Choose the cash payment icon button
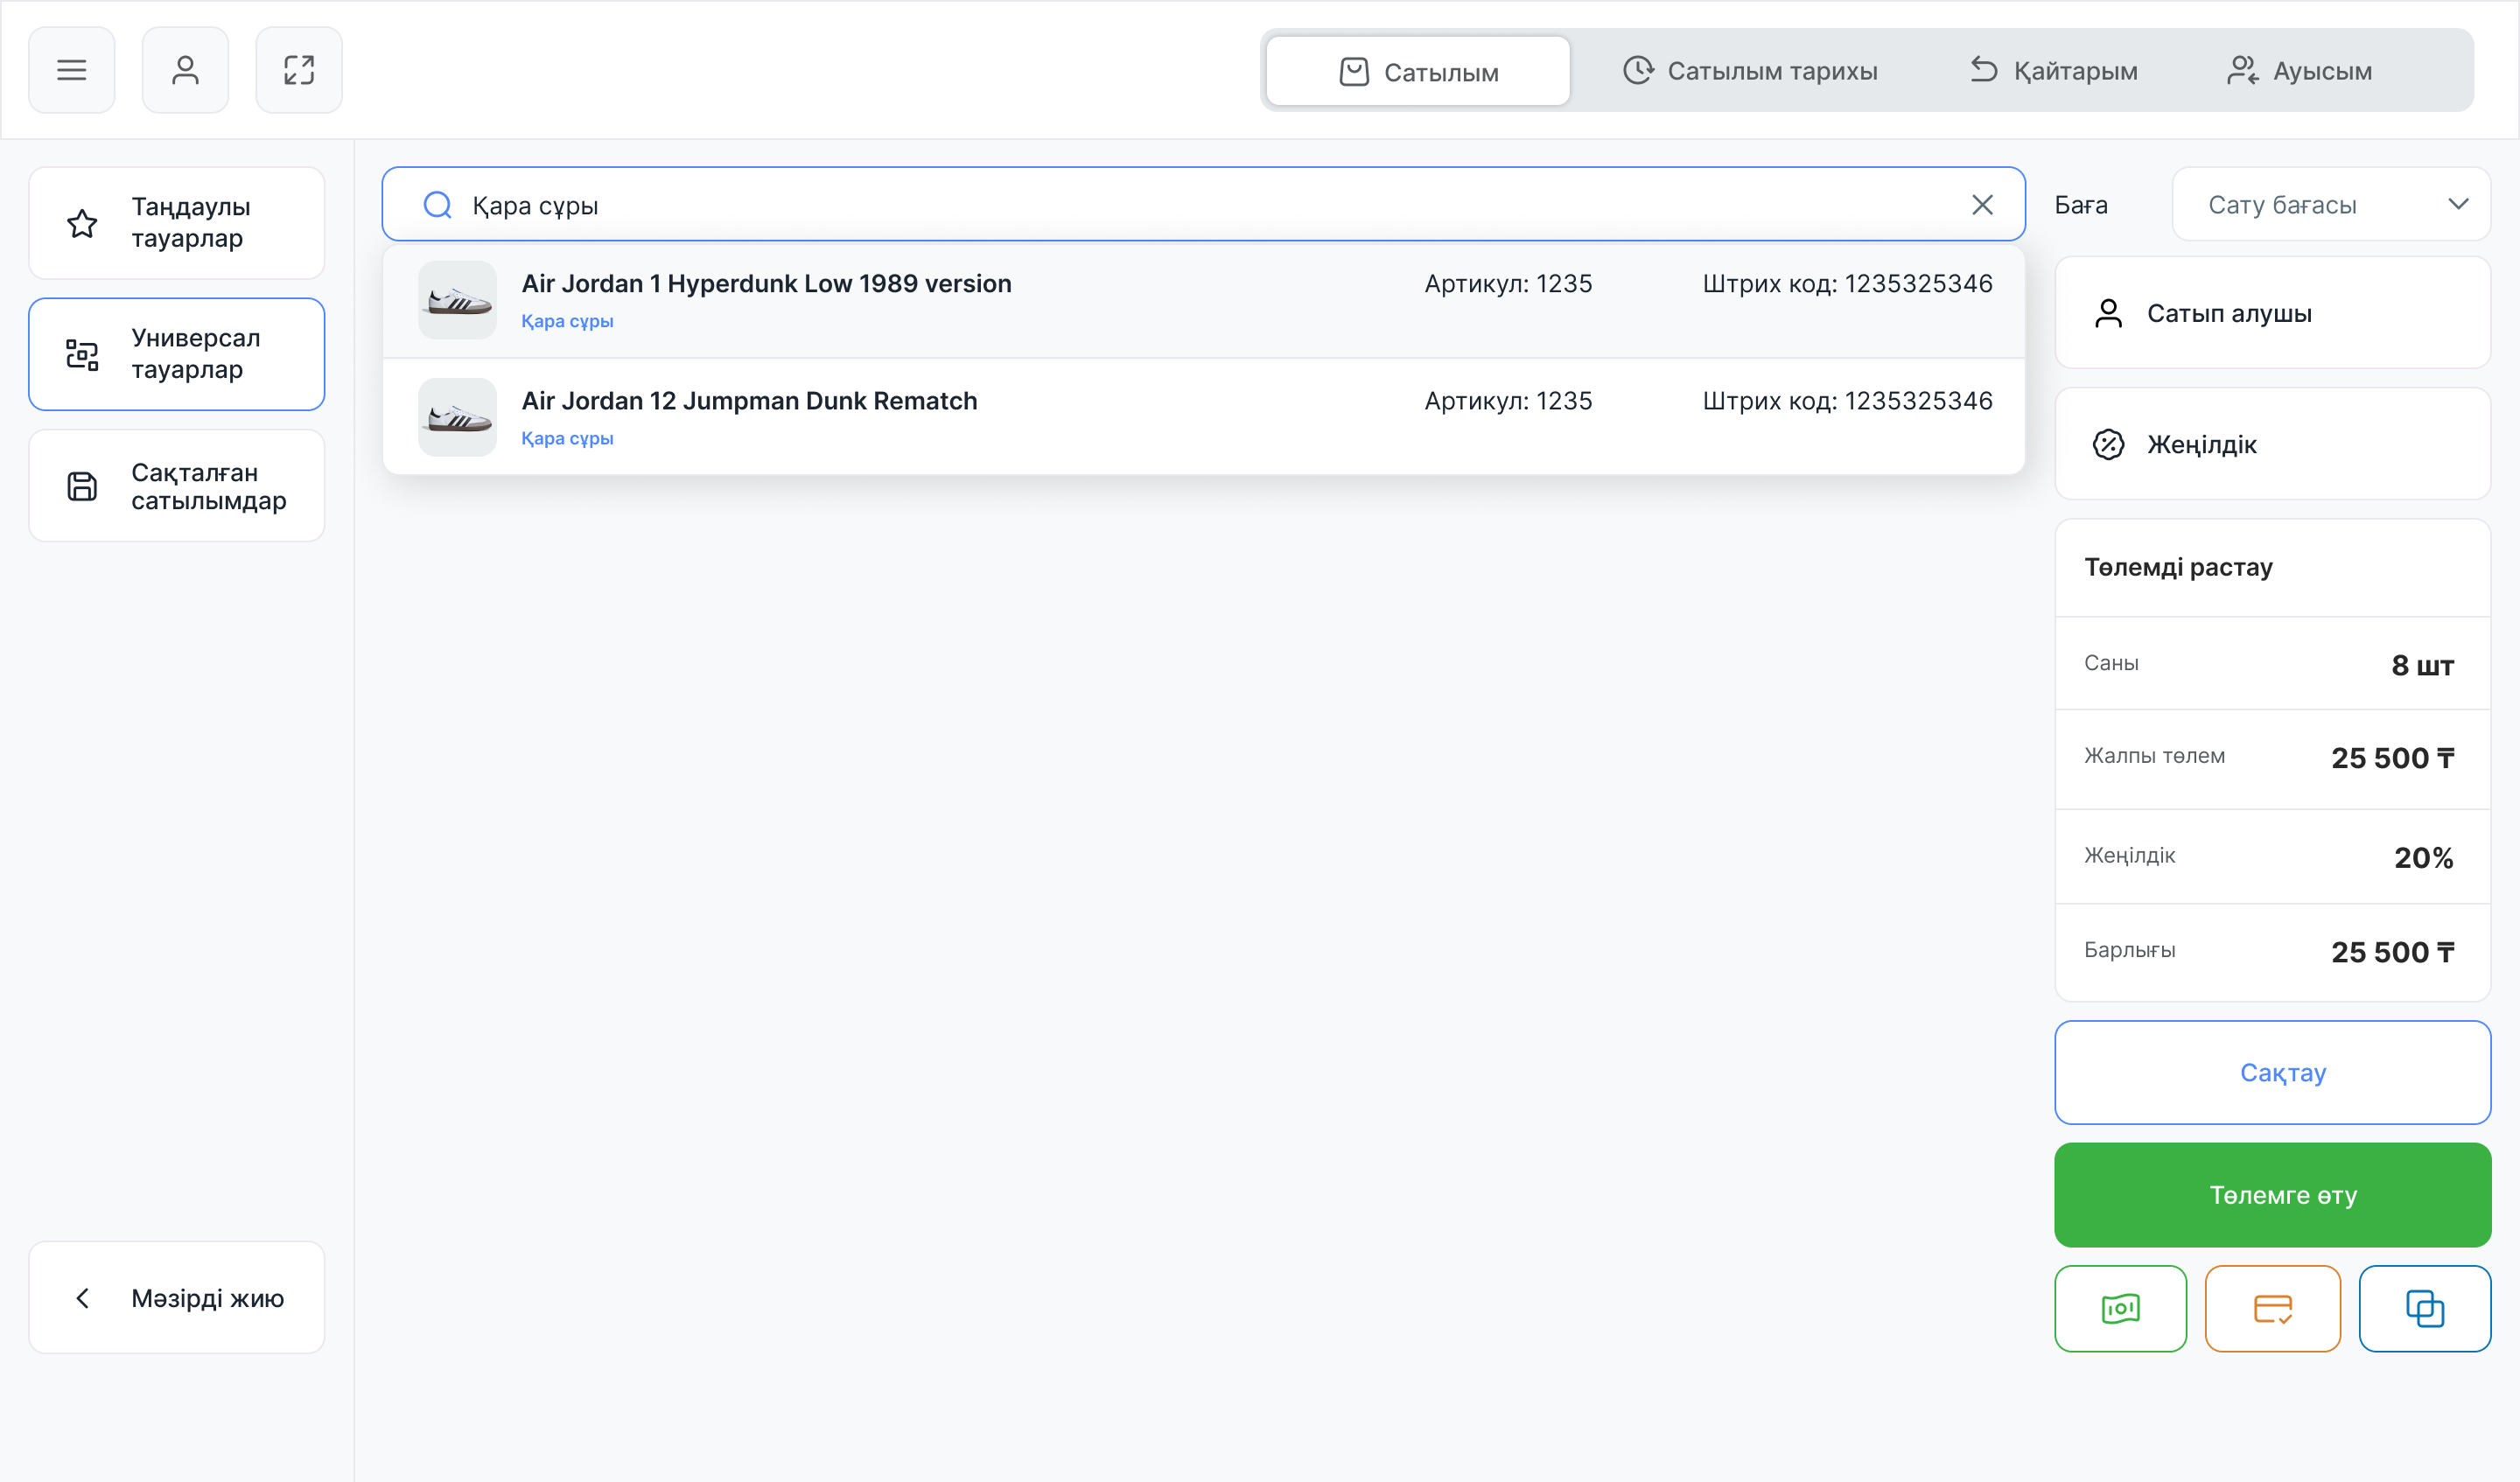 [2120, 1309]
